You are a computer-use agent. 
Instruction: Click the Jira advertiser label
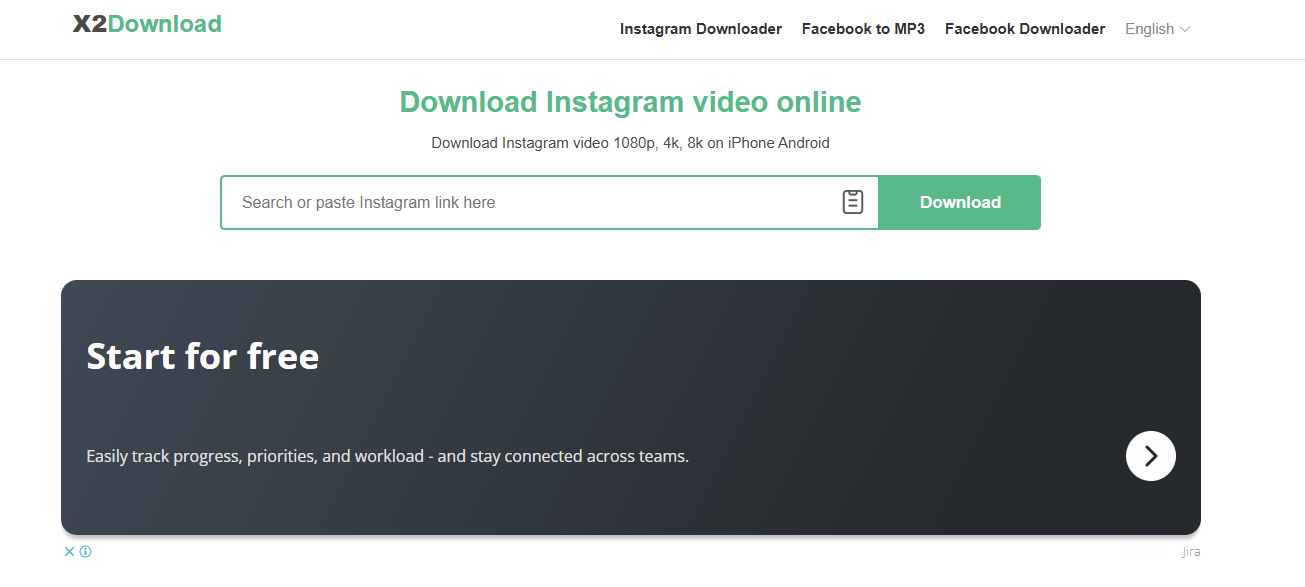click(1191, 552)
